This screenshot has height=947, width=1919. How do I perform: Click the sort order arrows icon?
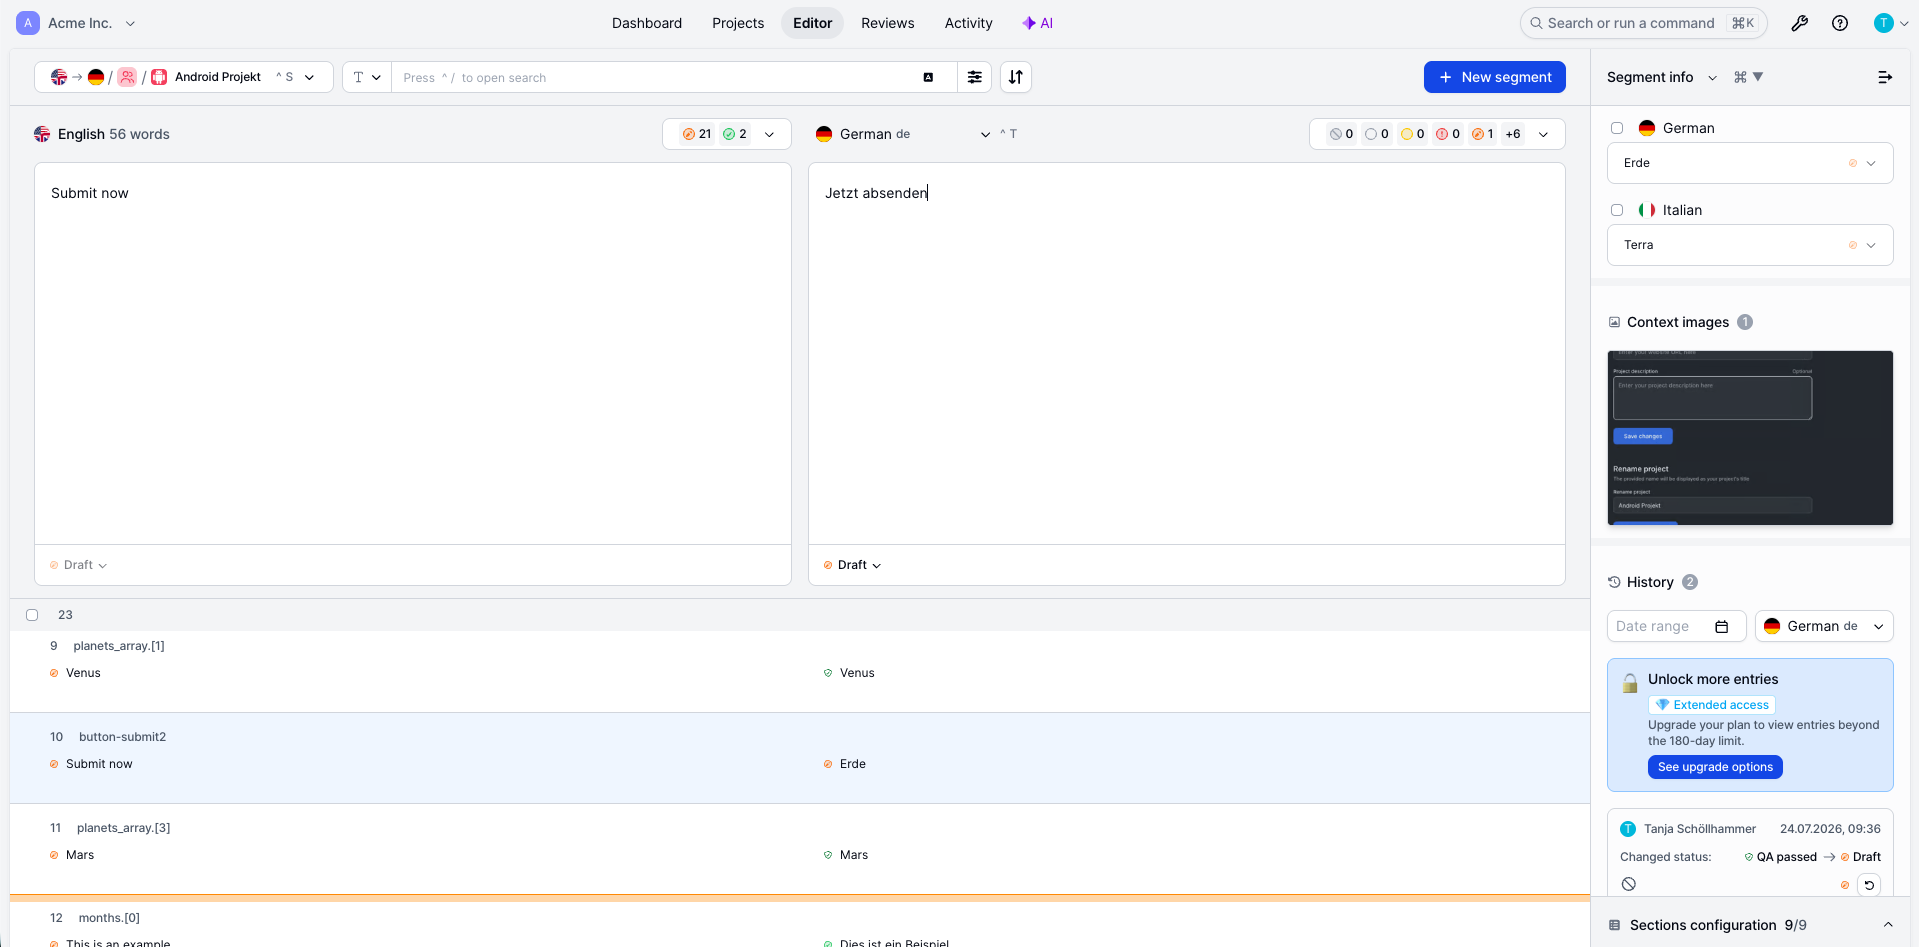tap(1016, 77)
